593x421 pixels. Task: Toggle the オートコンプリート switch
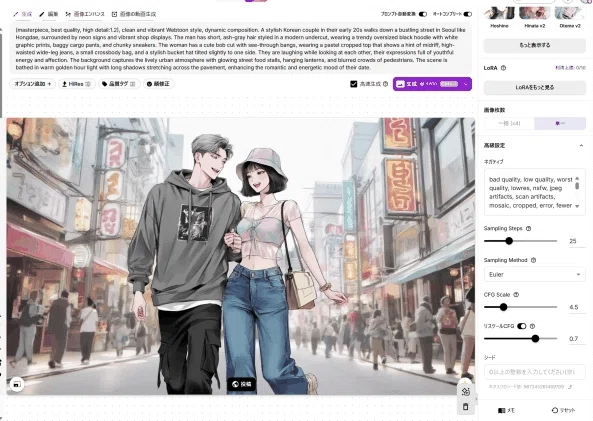pos(468,14)
